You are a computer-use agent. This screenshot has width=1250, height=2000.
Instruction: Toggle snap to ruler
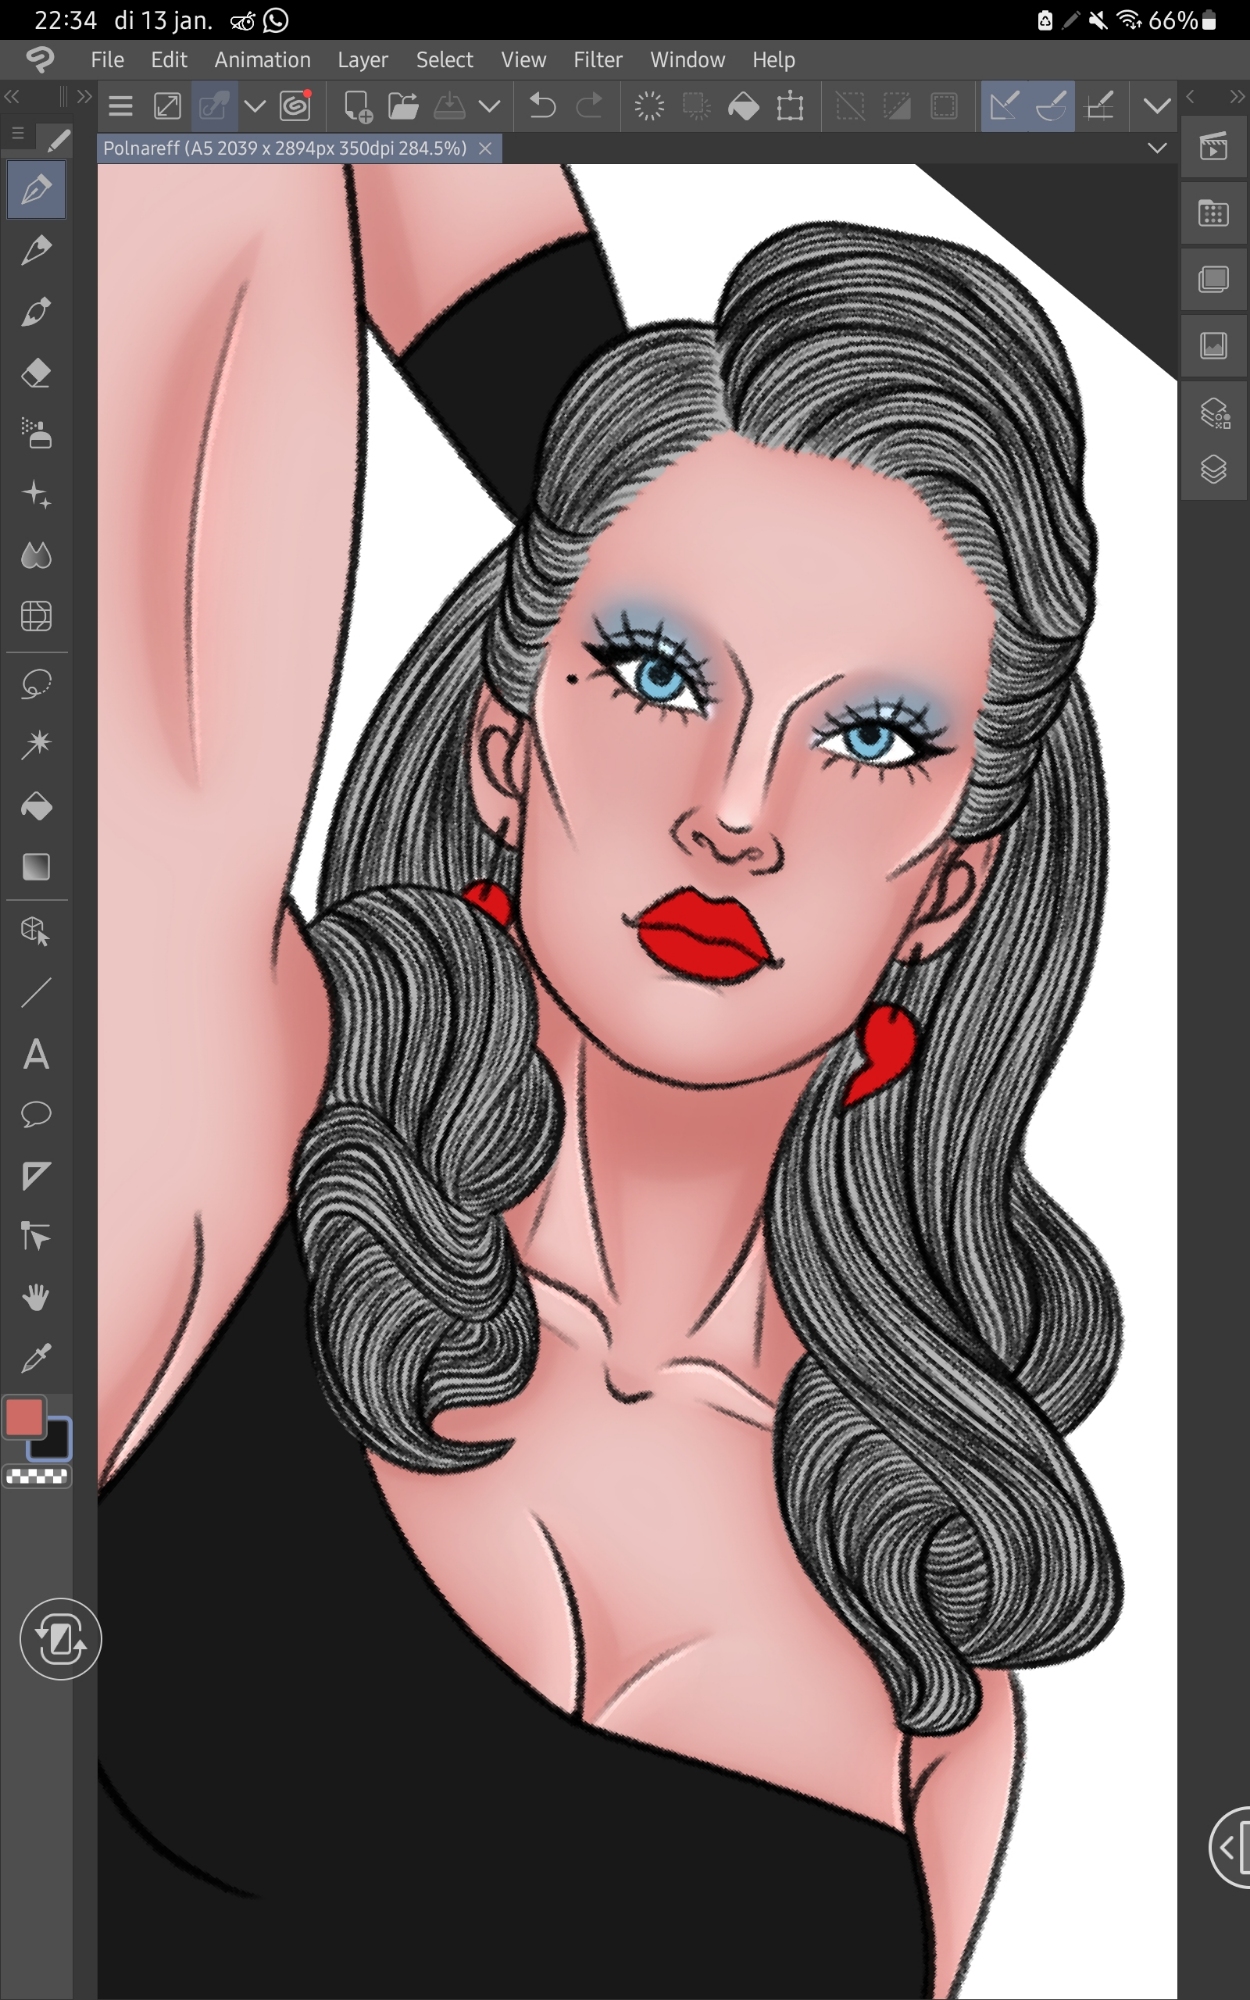[x=1003, y=106]
